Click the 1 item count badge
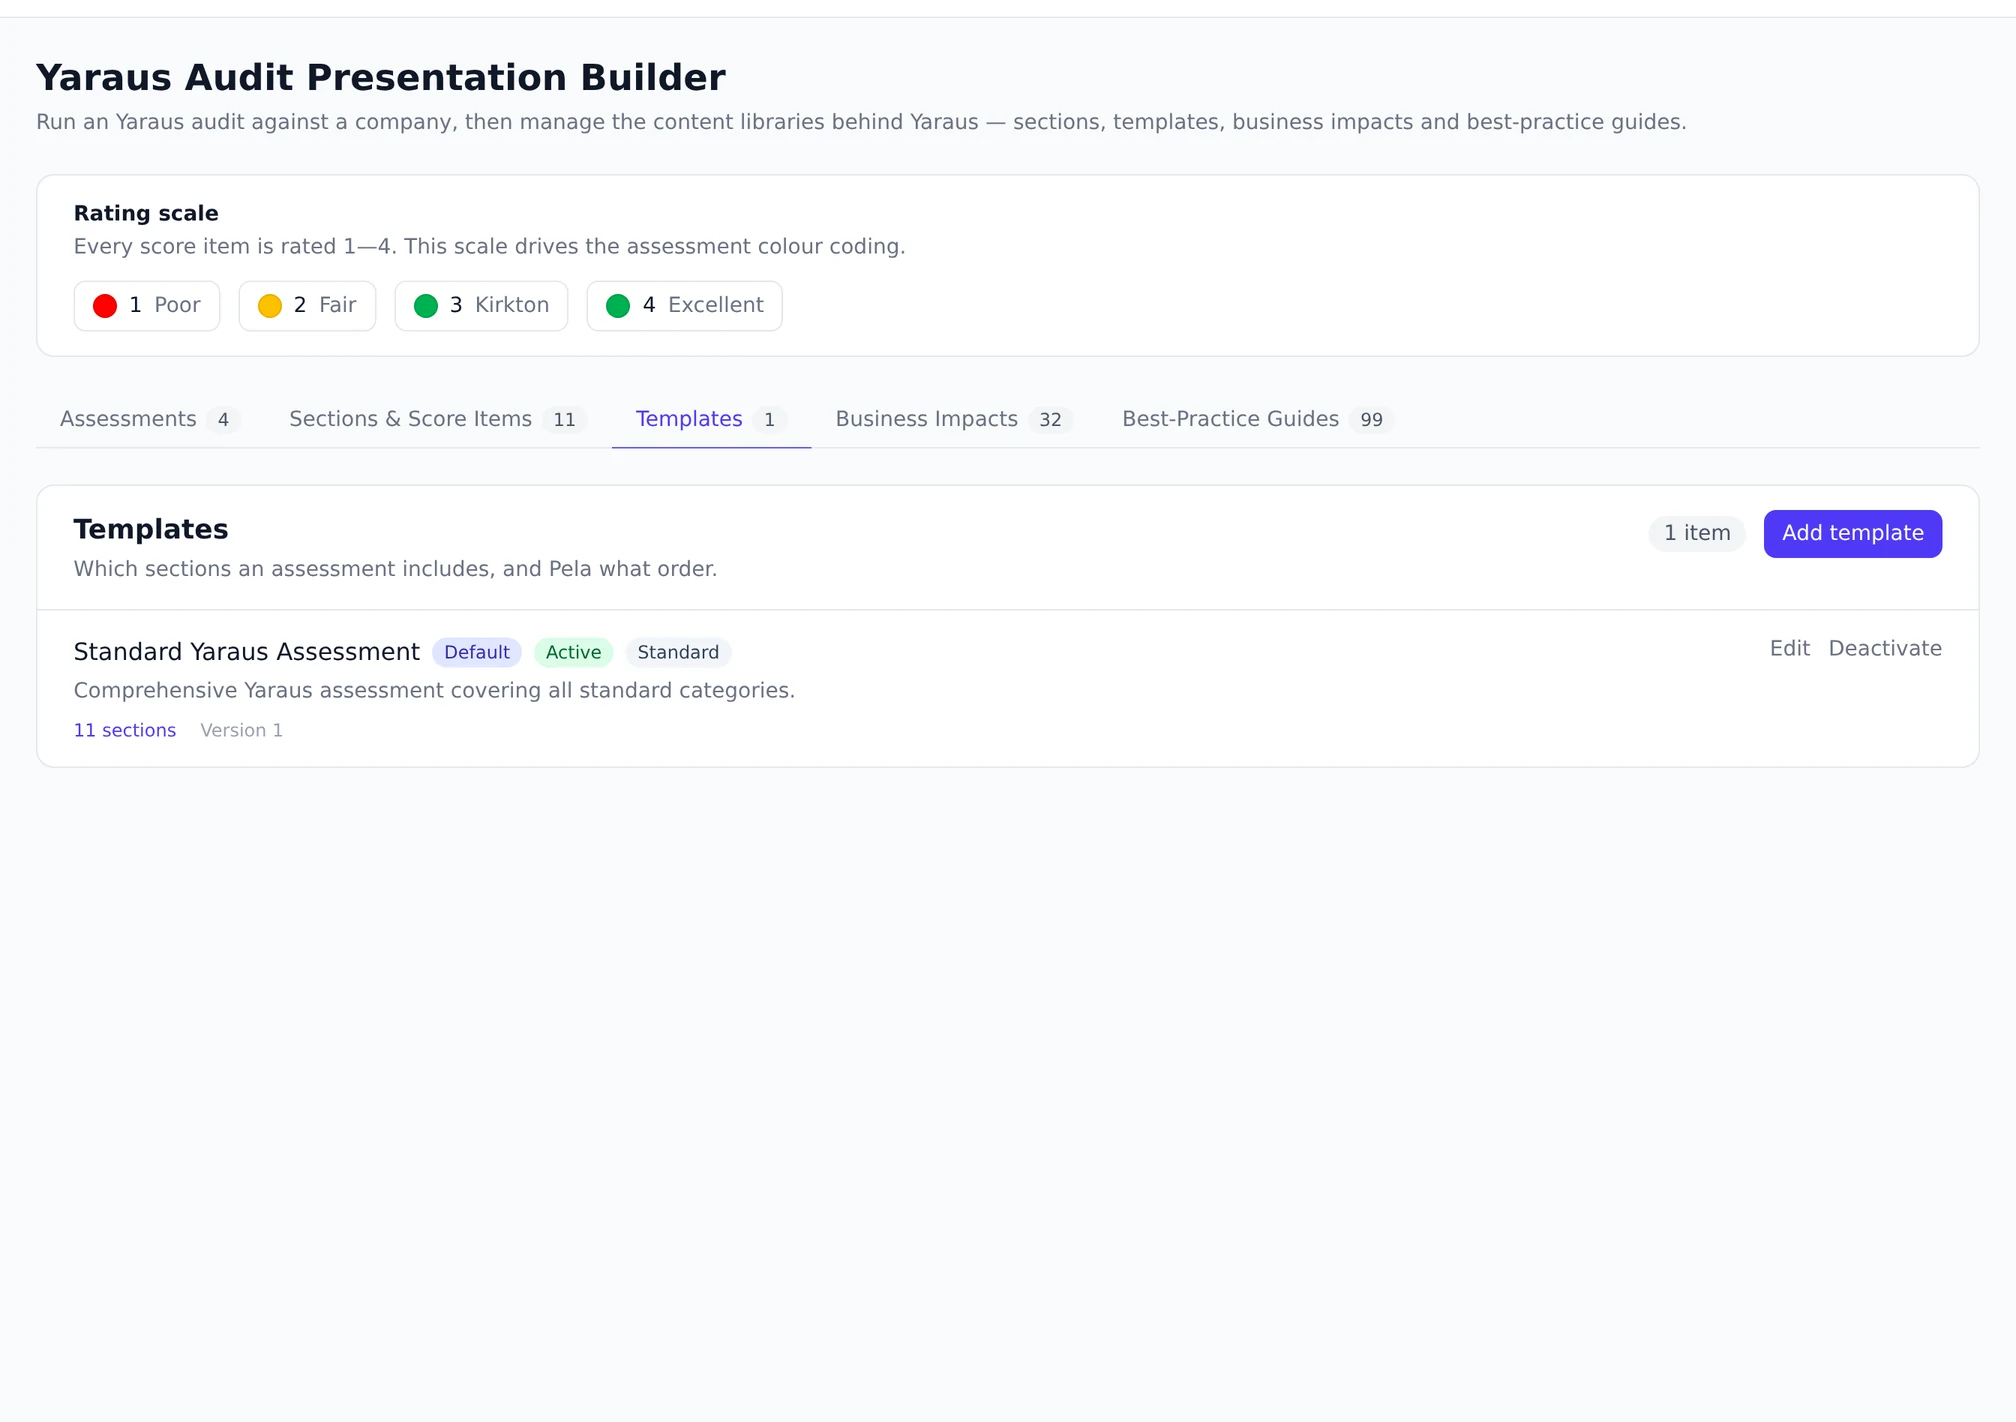The height and width of the screenshot is (1422, 2016). coord(1697,533)
